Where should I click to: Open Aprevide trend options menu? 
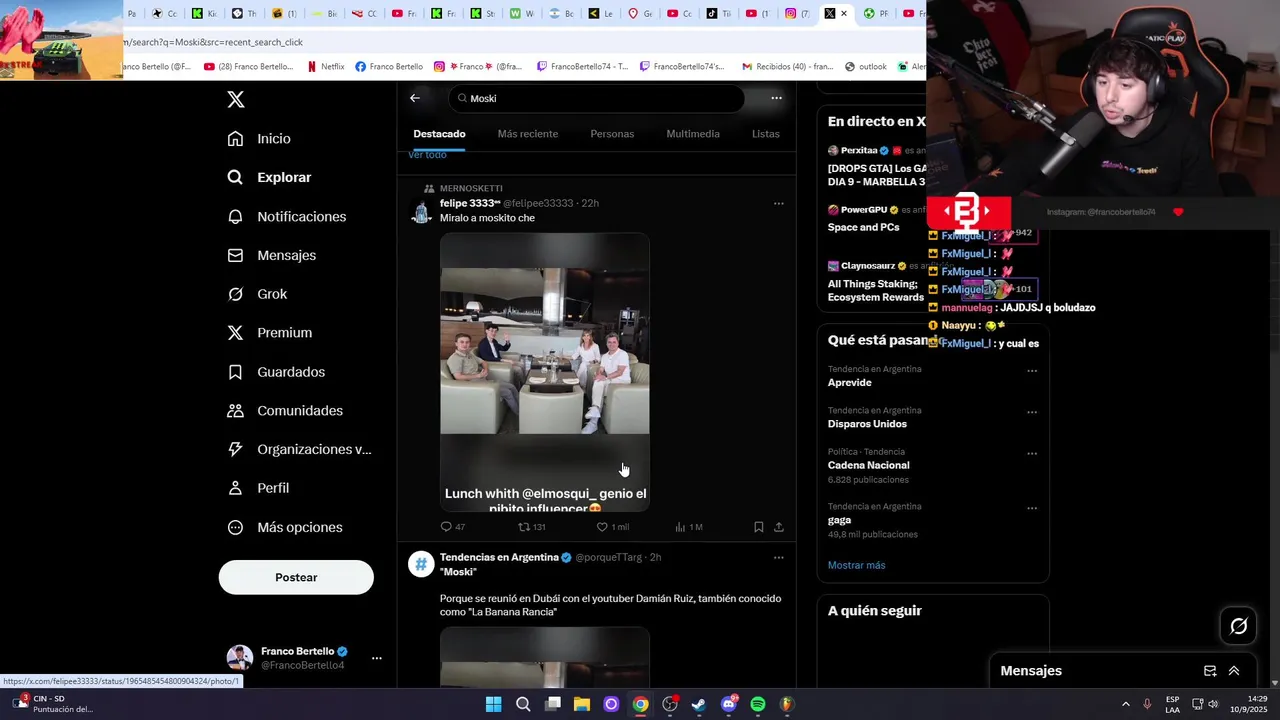[x=1032, y=371]
